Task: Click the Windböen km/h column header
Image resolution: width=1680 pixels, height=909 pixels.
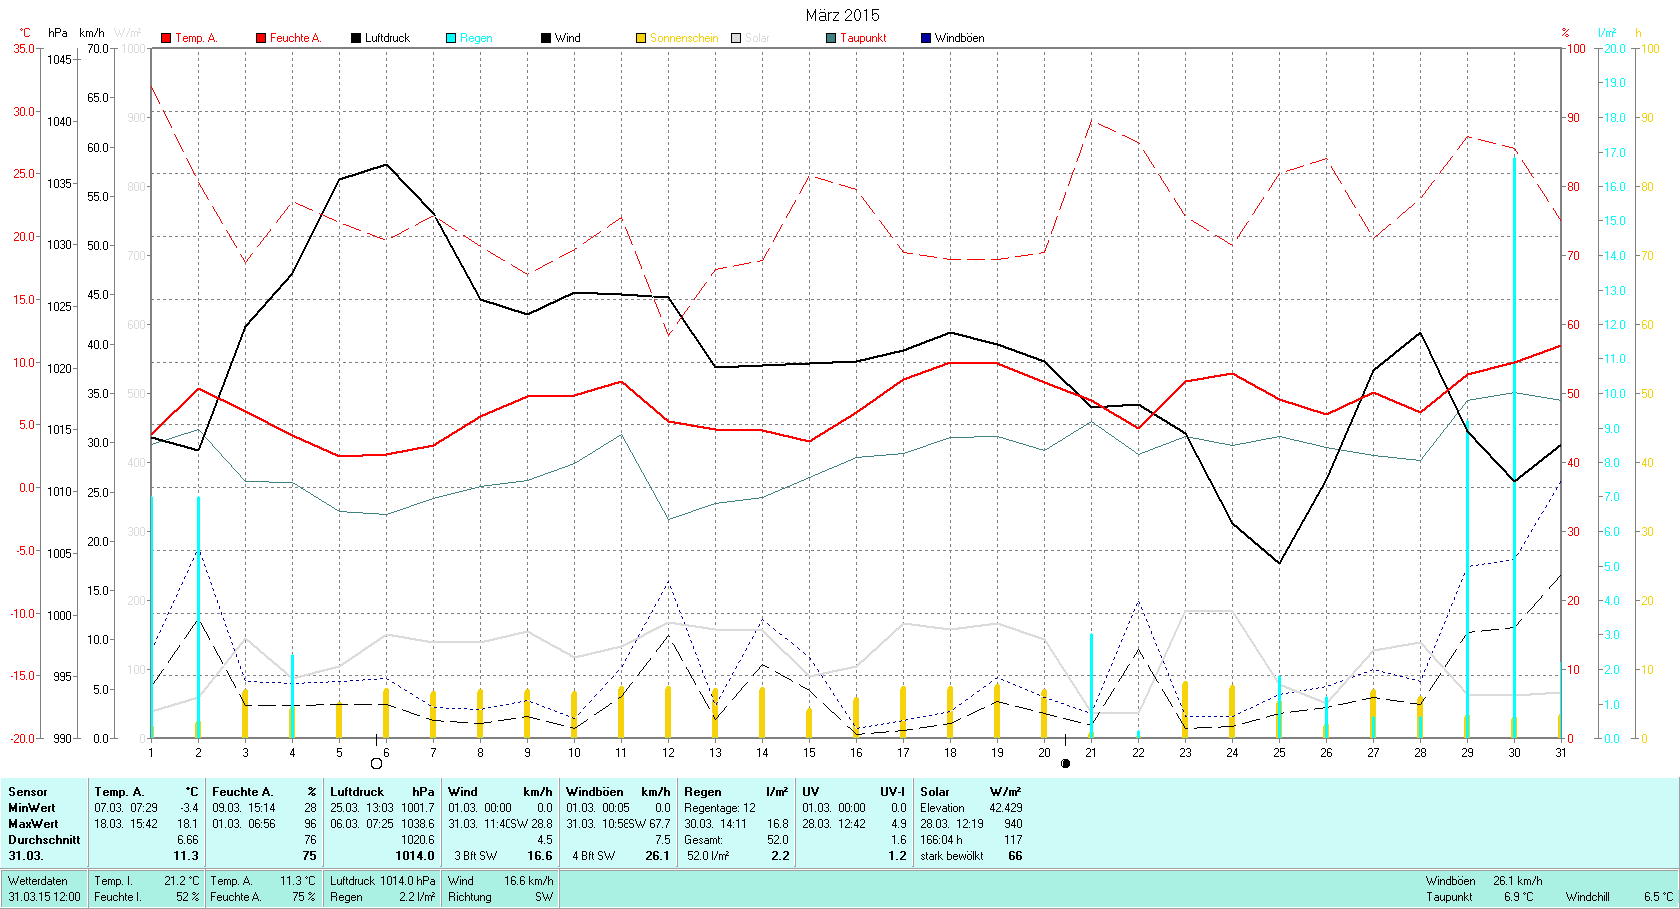Action: [618, 792]
